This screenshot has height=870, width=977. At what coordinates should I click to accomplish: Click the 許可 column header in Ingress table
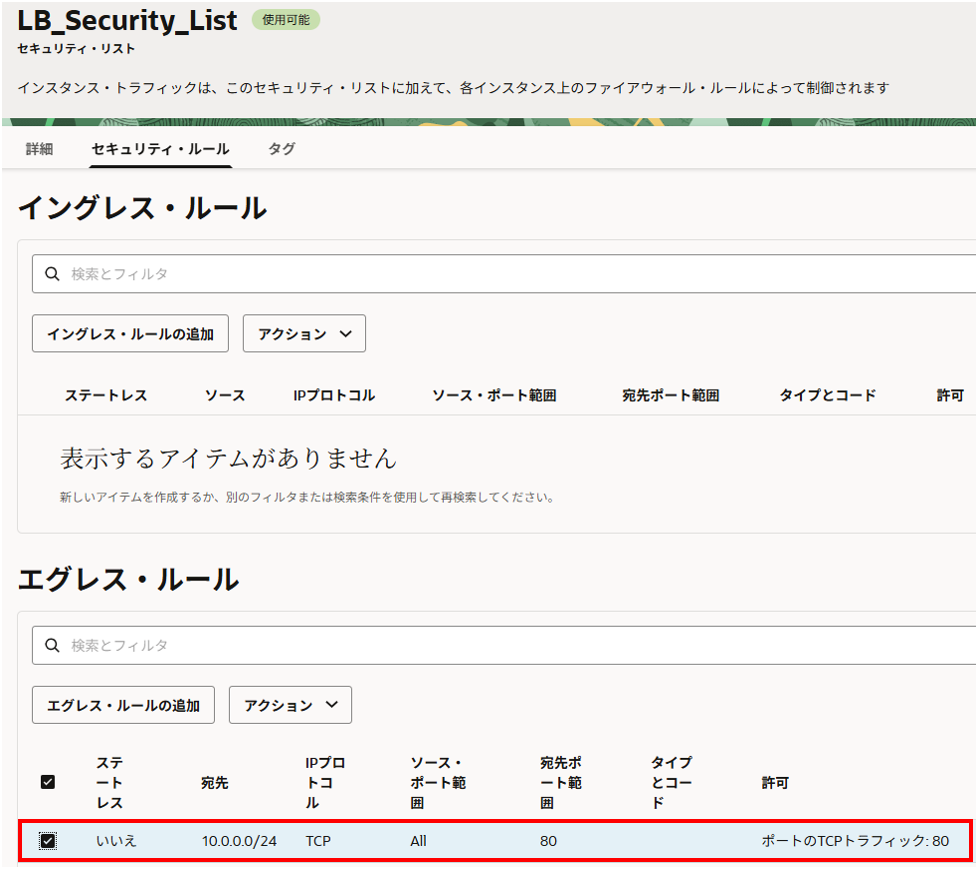[x=950, y=395]
